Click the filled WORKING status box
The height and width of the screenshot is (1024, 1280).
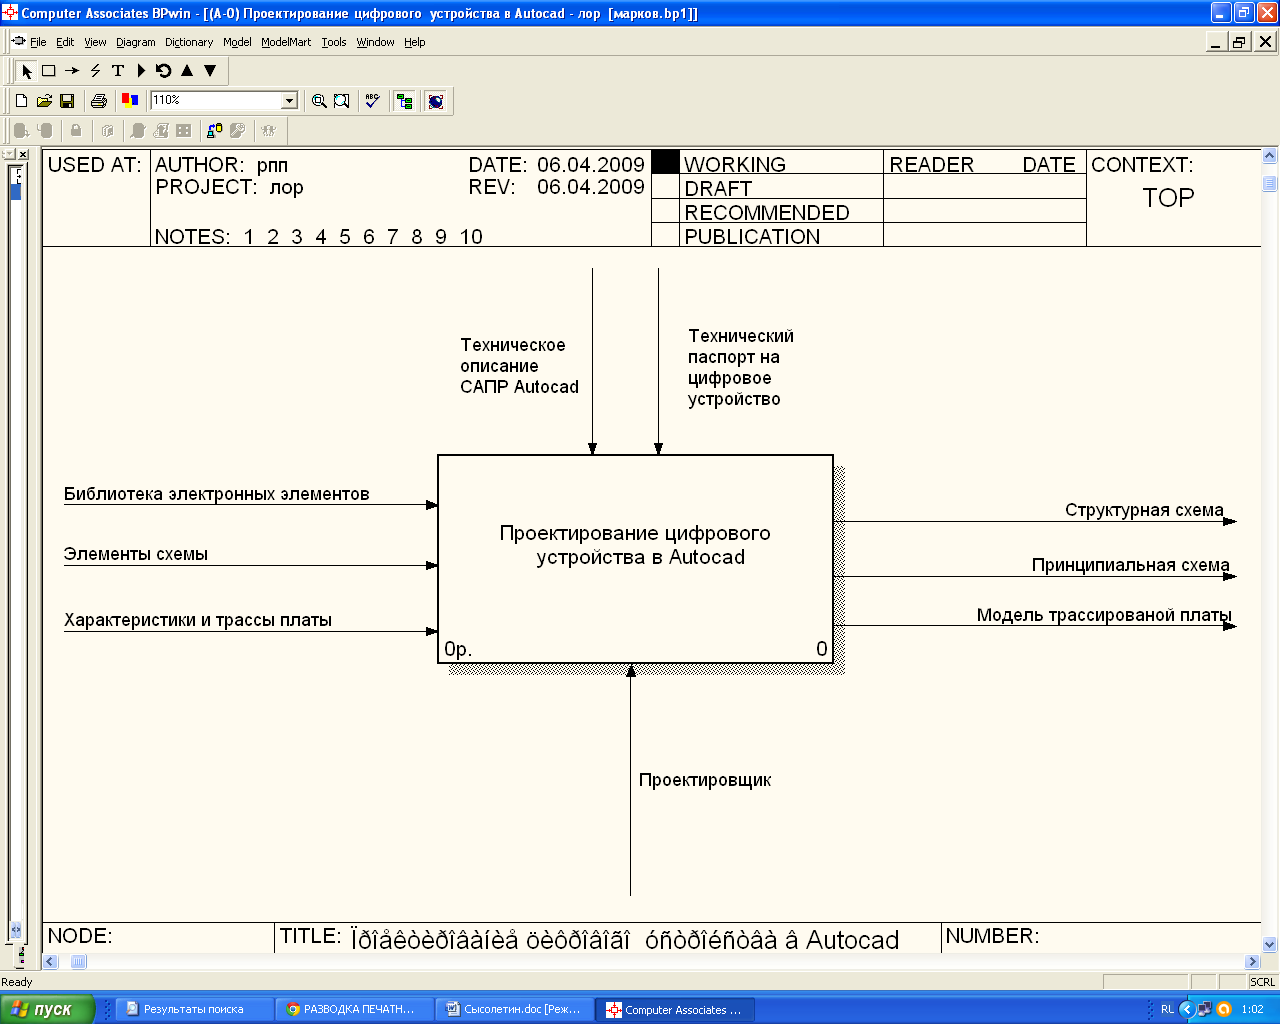(665, 162)
